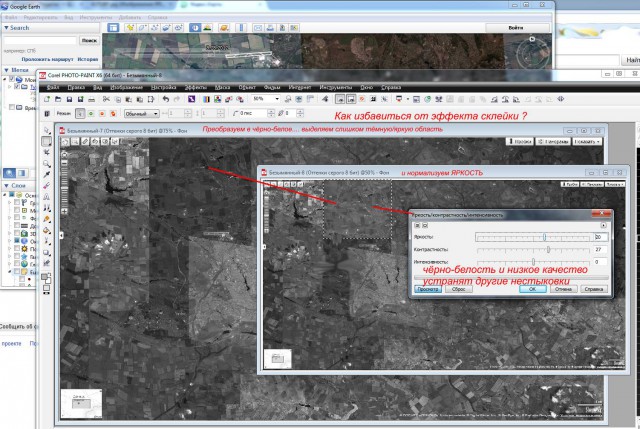Image resolution: width=640 pixels, height=429 pixels.
Task: Click Отмена in brightness dialog
Action: 563,289
